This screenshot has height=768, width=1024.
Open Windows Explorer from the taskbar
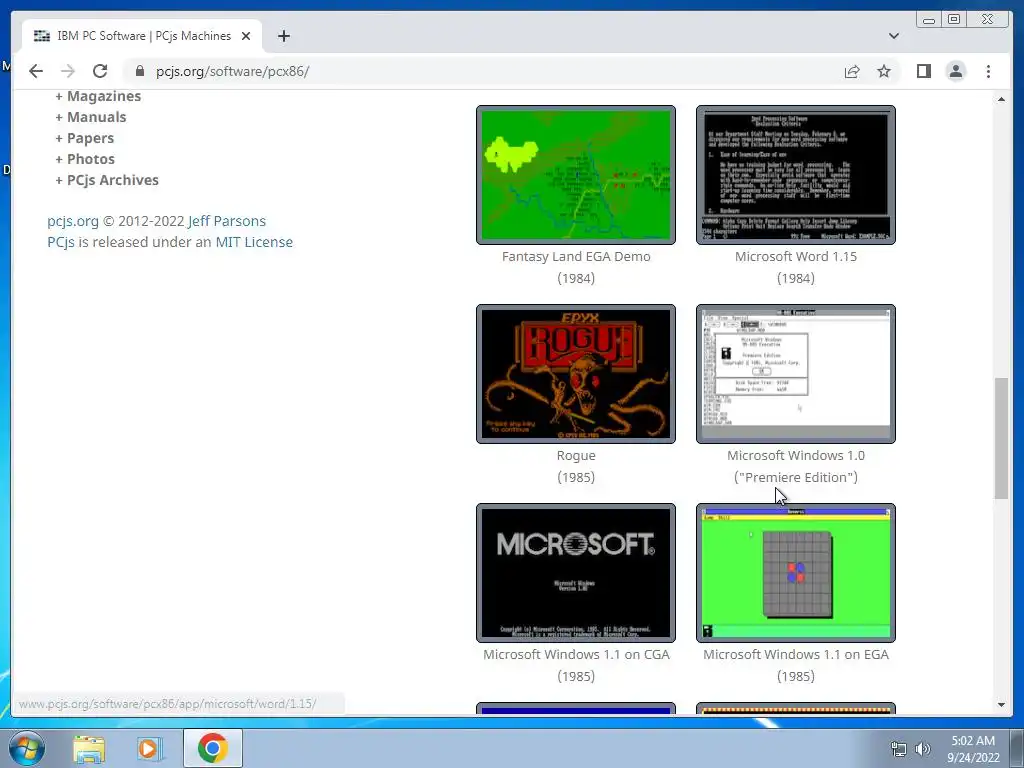pyautogui.click(x=89, y=748)
